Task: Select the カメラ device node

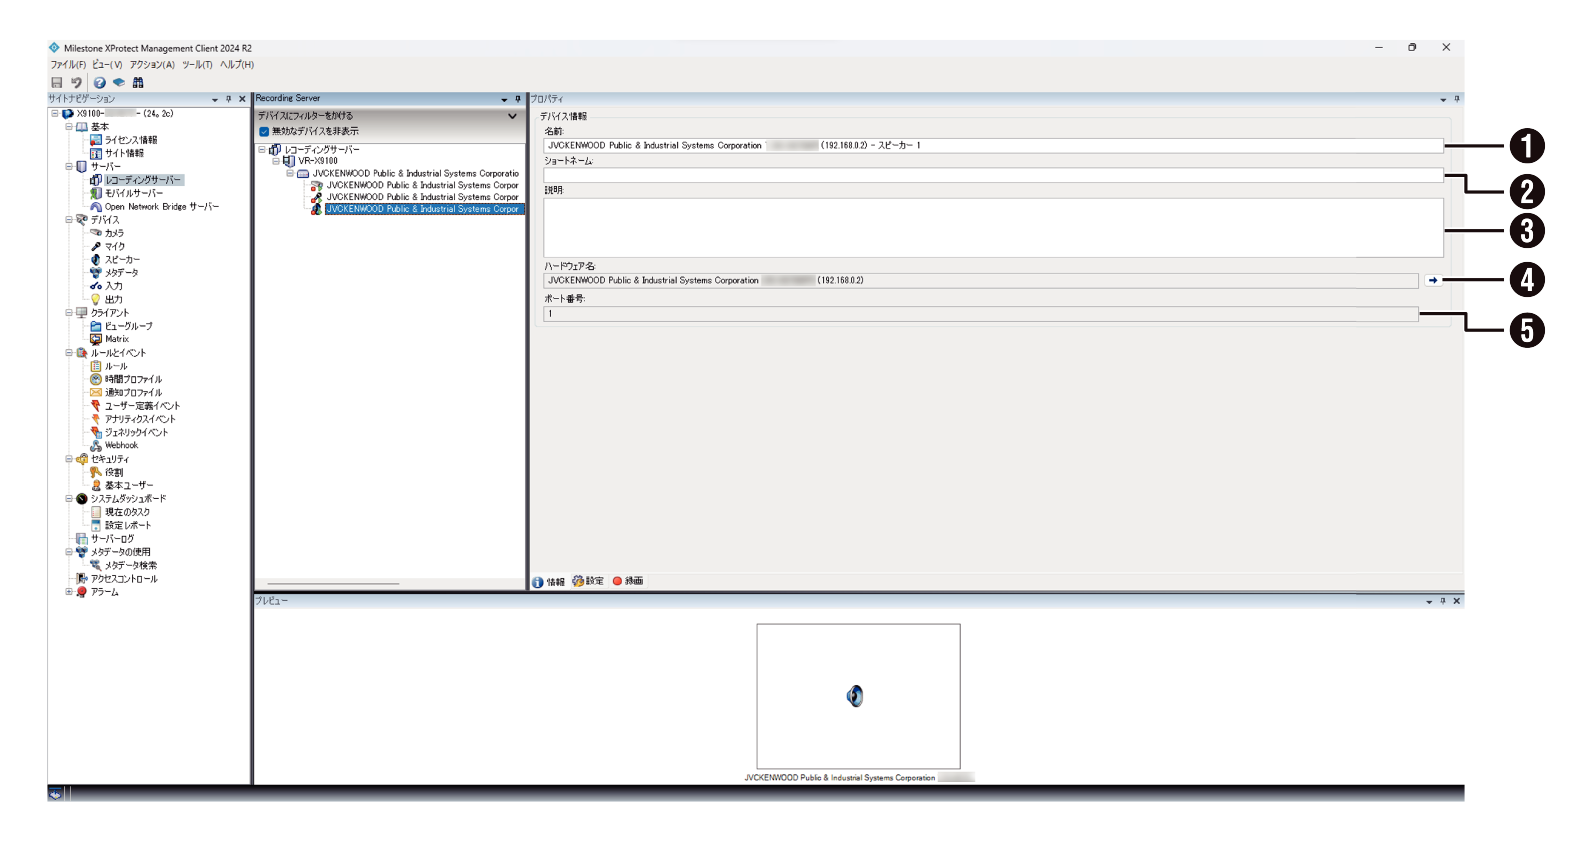Action: point(114,233)
